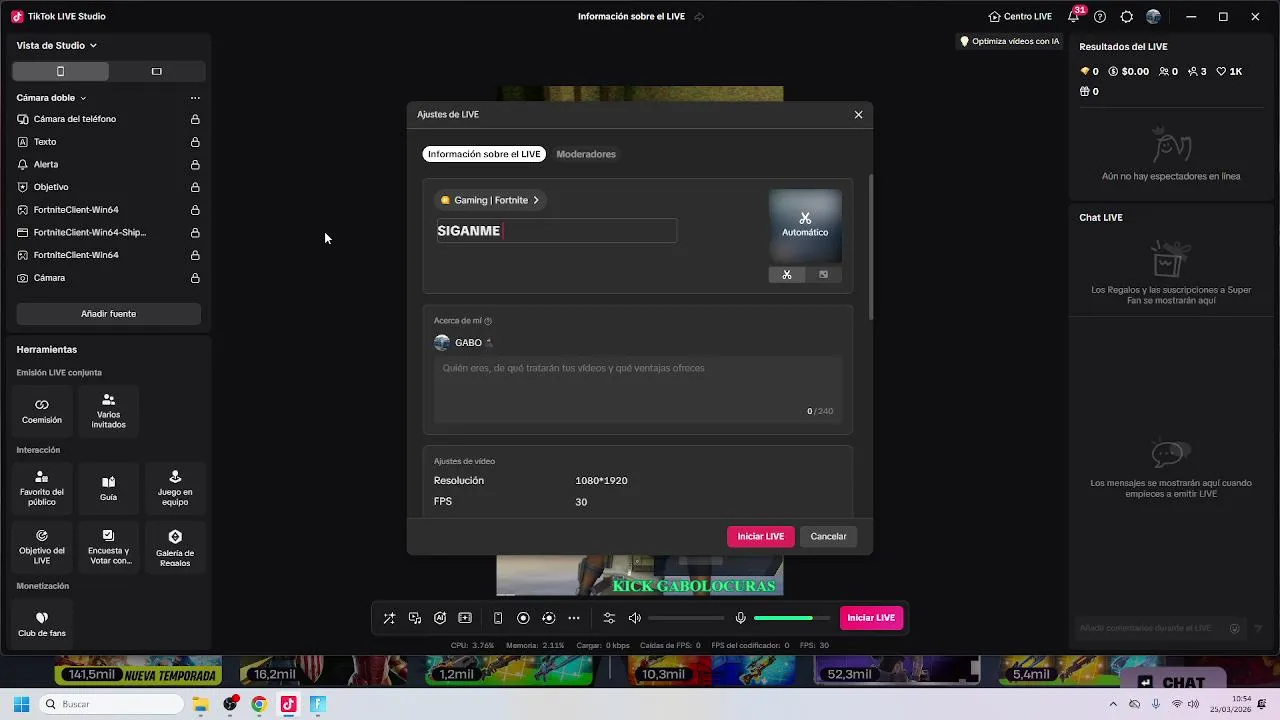Open the 'Juego en equipo' tool
This screenshot has width=1280, height=720.
tap(175, 488)
